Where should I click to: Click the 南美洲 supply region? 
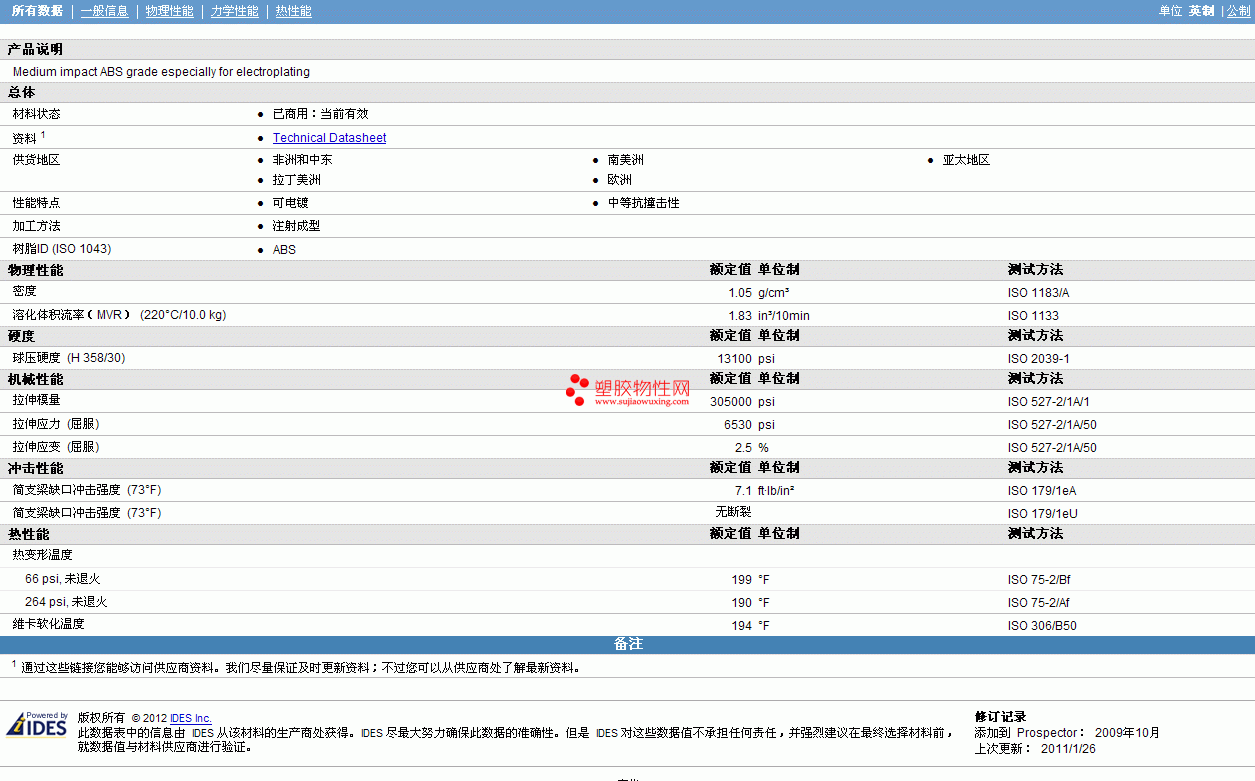tap(626, 160)
